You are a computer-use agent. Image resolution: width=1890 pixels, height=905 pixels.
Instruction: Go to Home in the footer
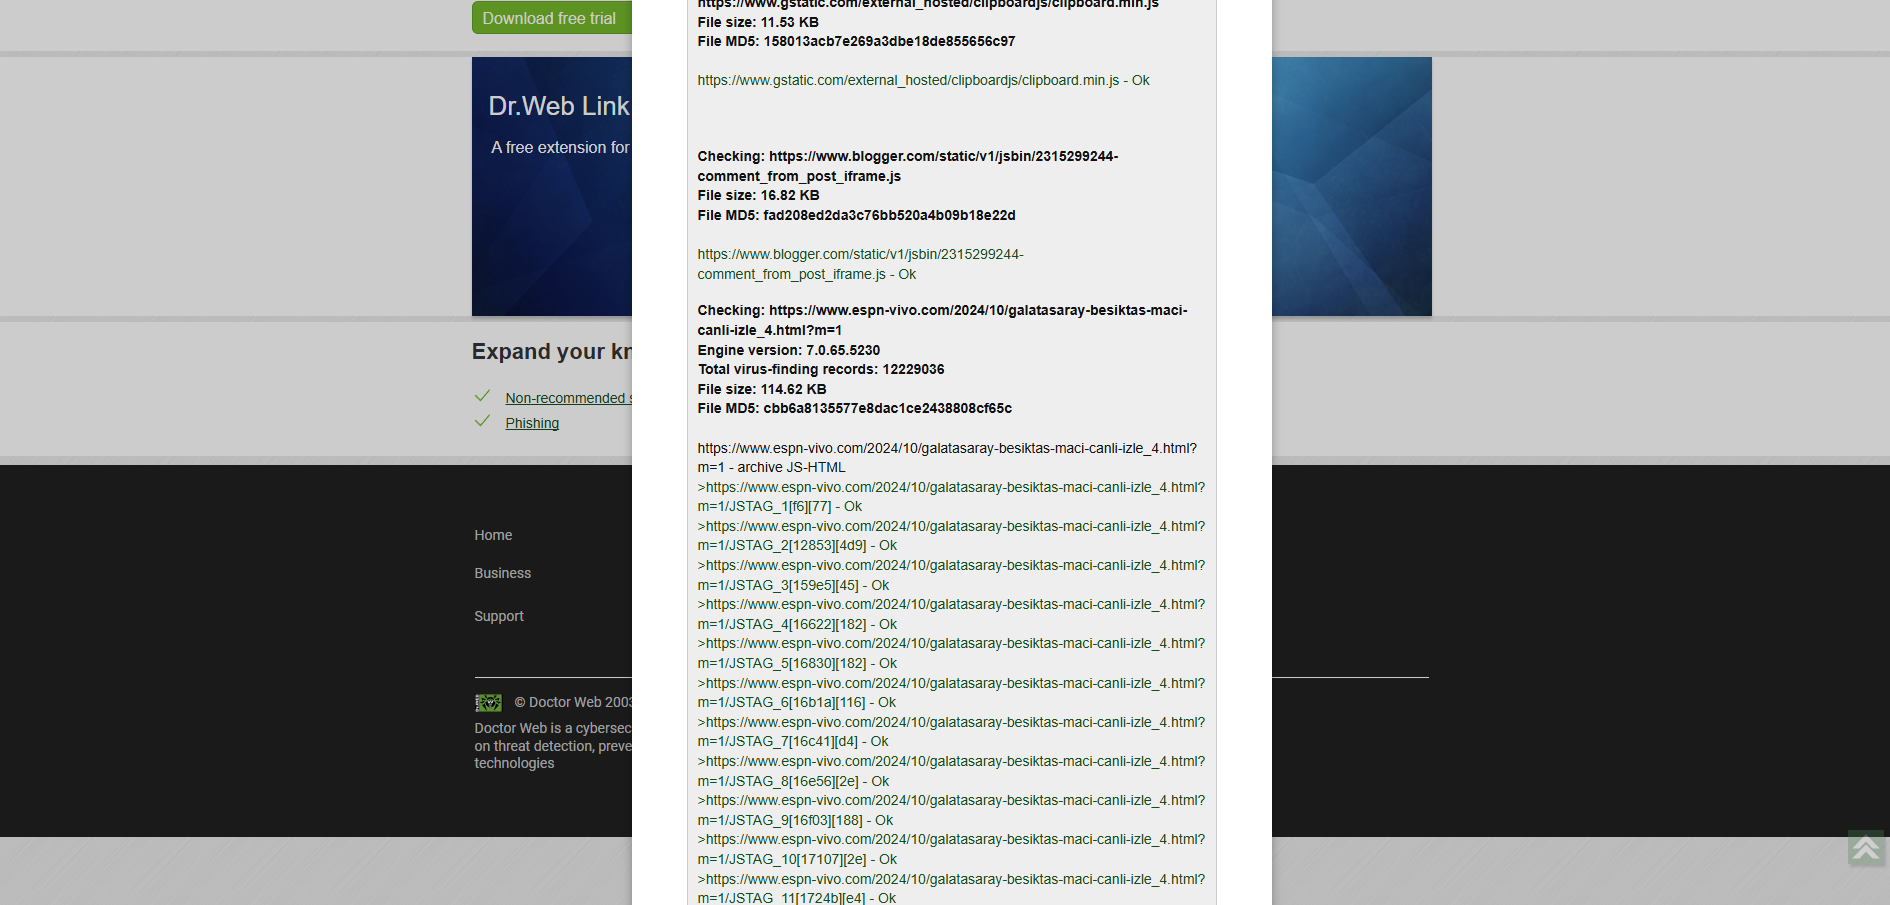[x=493, y=535]
